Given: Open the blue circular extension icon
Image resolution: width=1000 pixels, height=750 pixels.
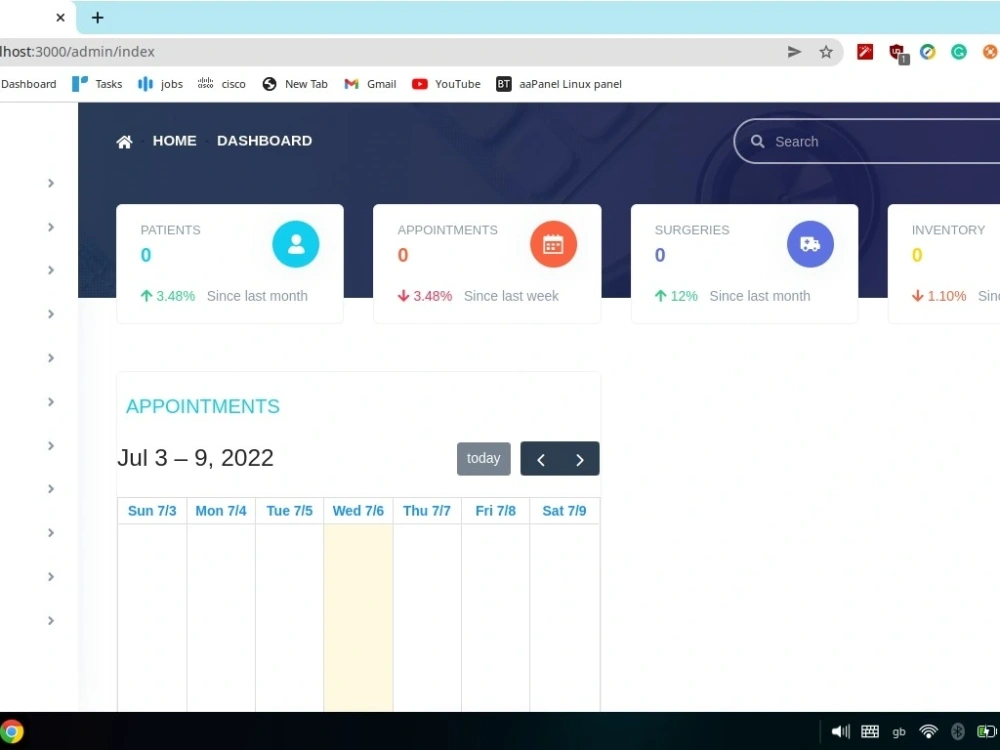Looking at the screenshot, I should tap(927, 52).
